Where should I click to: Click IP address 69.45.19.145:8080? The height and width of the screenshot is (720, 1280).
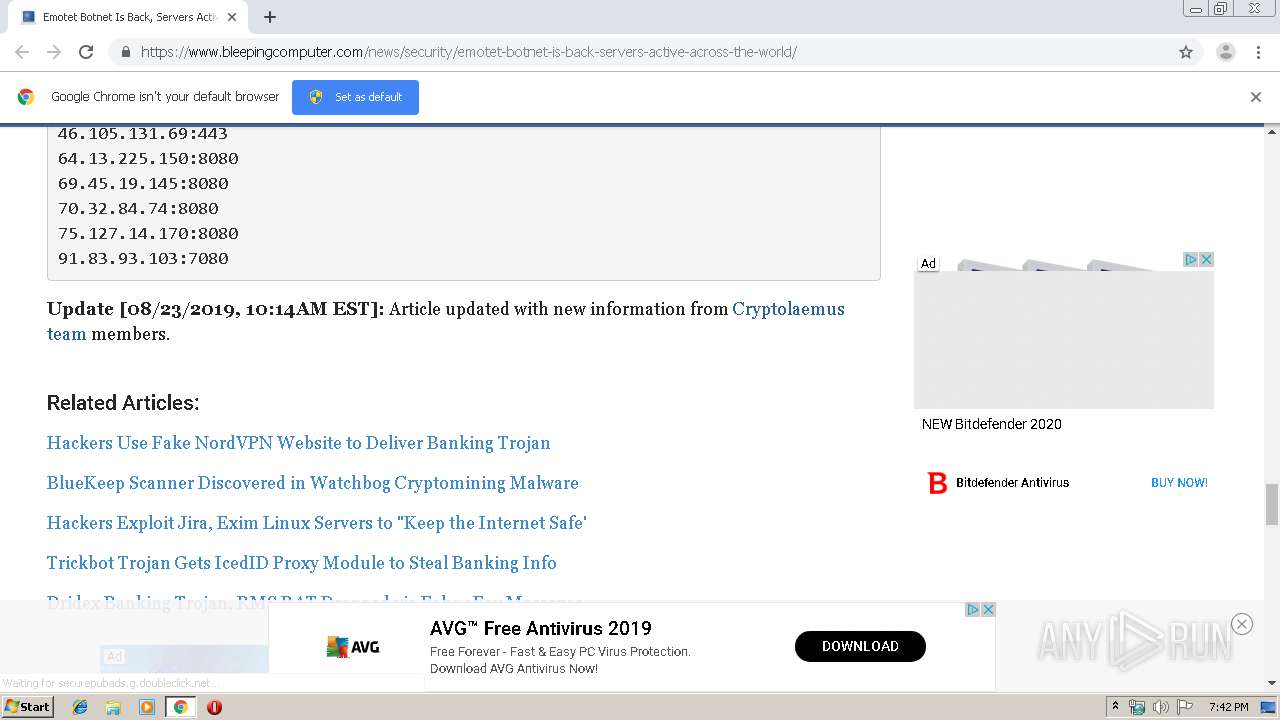coord(143,184)
